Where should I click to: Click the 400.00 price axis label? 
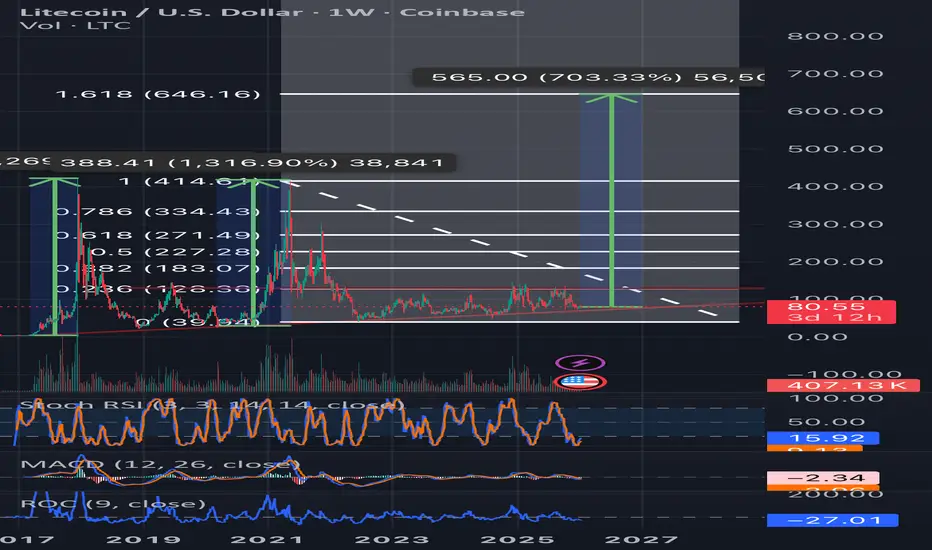coord(835,187)
